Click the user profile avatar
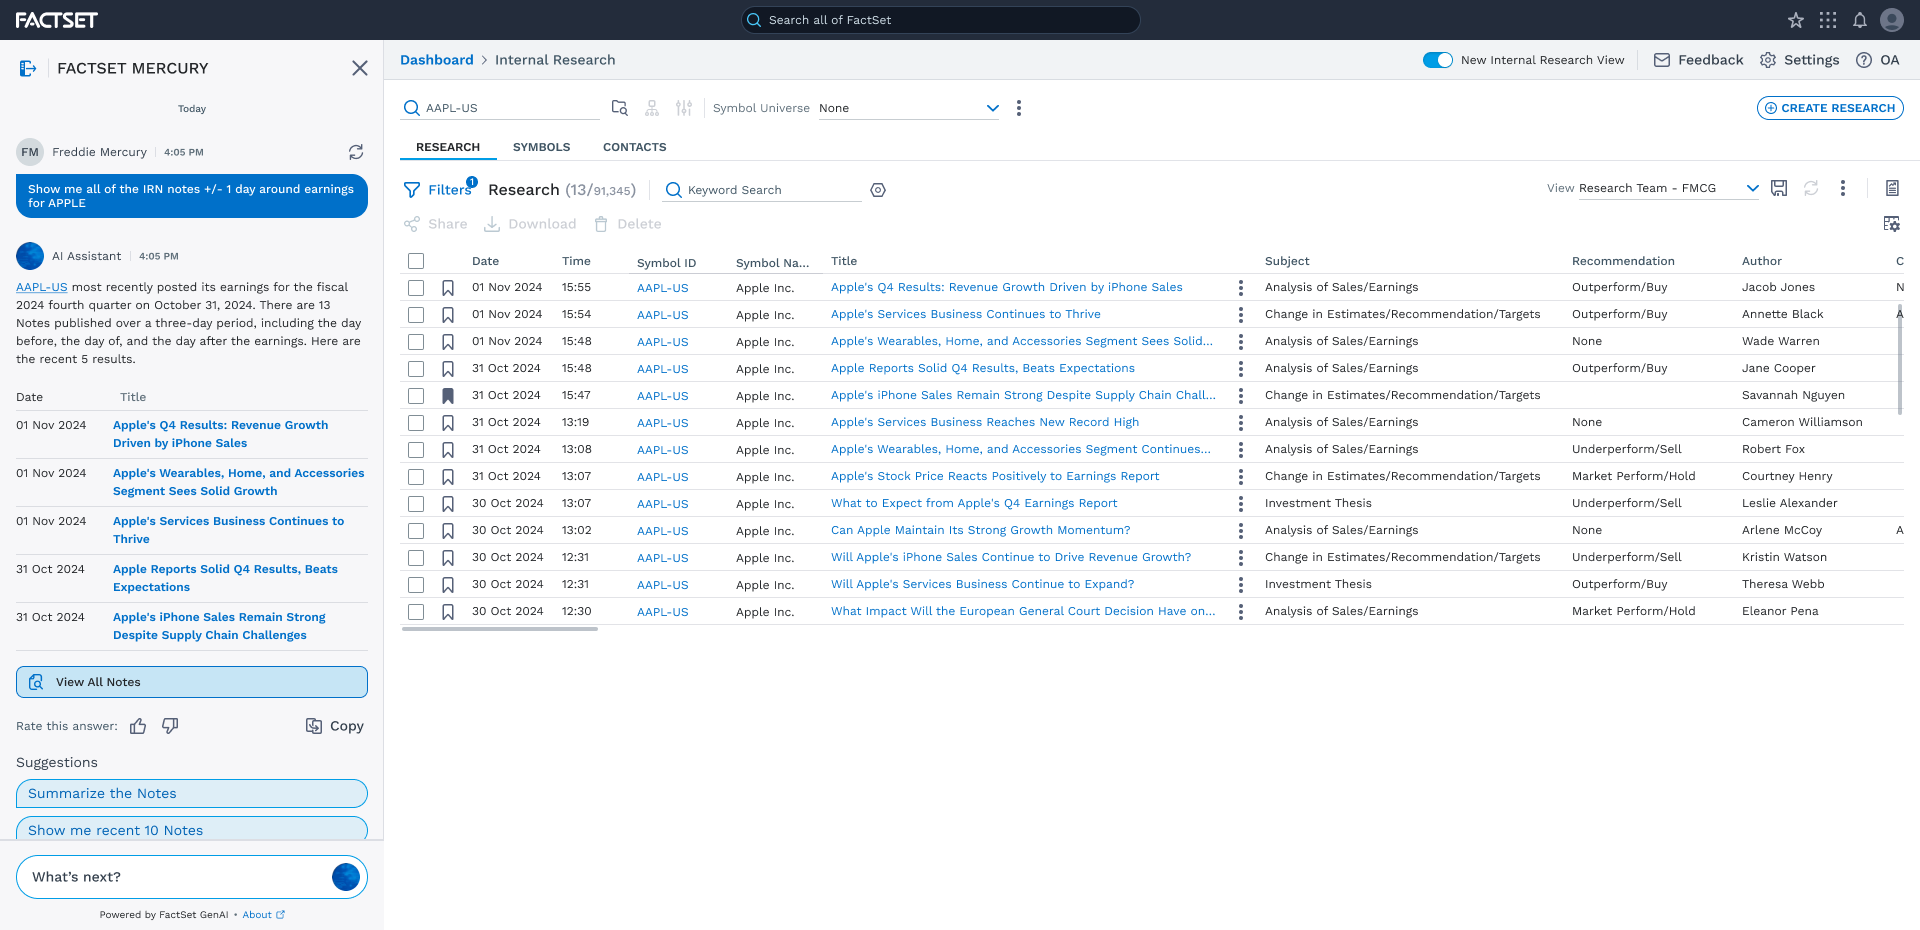The image size is (1920, 930). point(1892,20)
